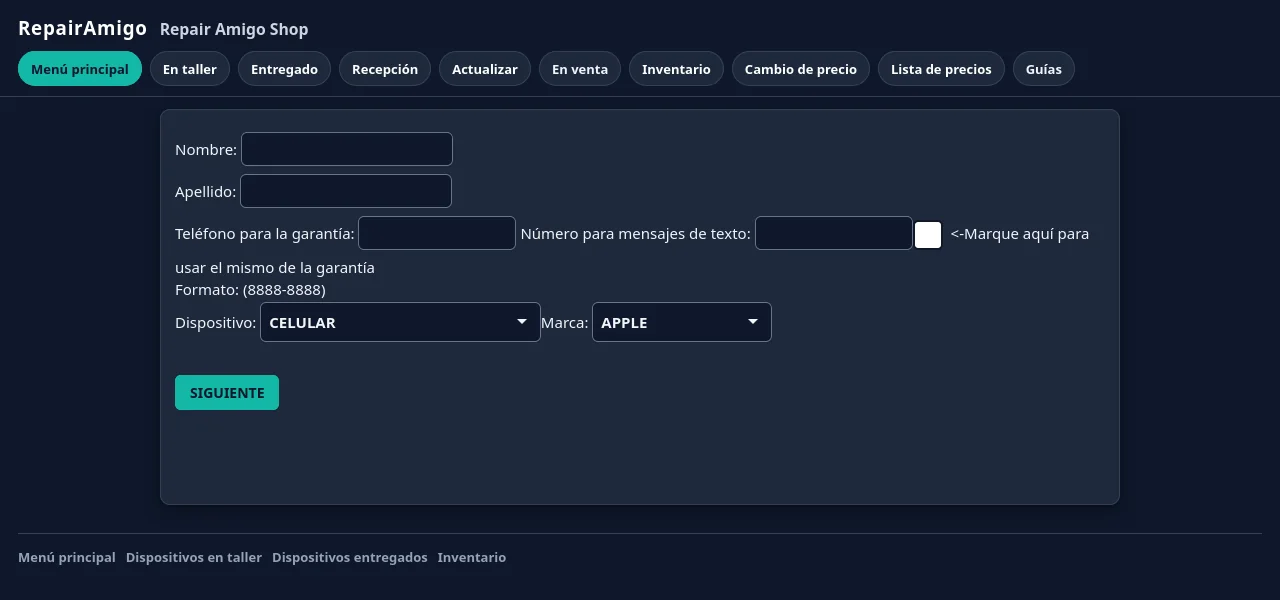Click the Formato: (8888-8888) hint text

250,290
